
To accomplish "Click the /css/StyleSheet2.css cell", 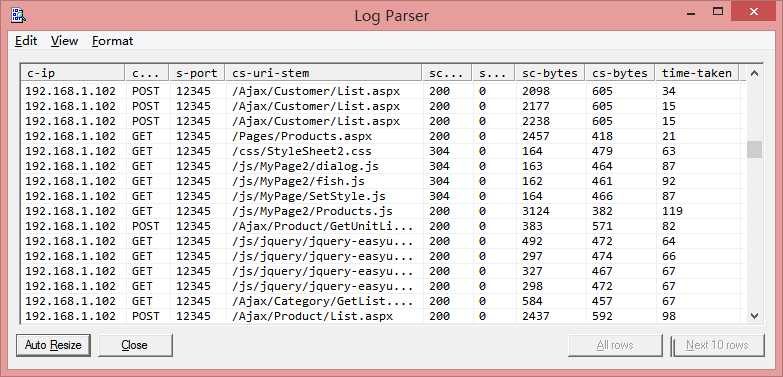I will point(302,151).
